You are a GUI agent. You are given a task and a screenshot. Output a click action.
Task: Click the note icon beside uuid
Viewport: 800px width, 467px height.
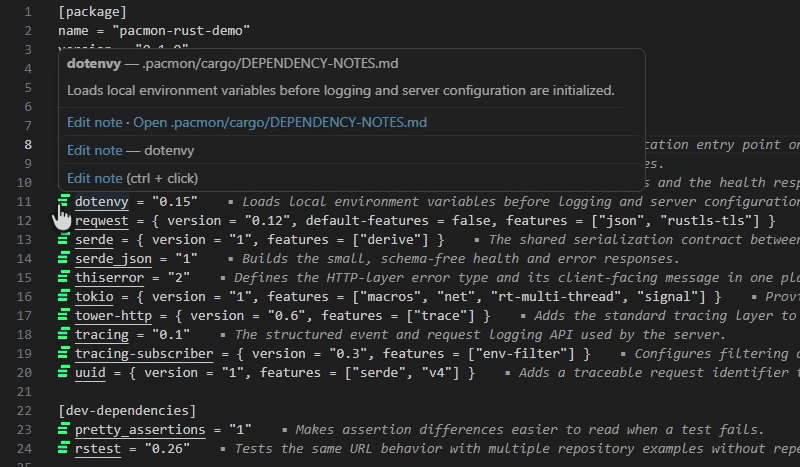click(x=63, y=372)
